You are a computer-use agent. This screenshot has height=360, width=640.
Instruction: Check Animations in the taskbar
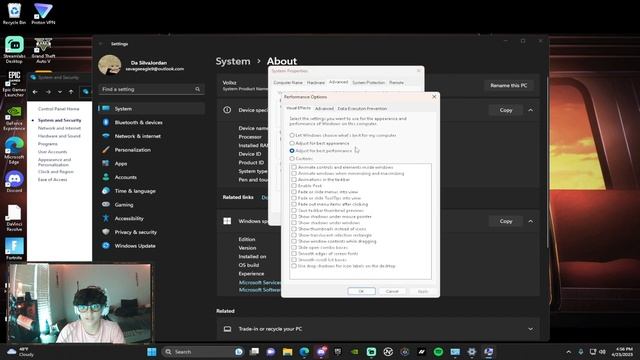[294, 180]
